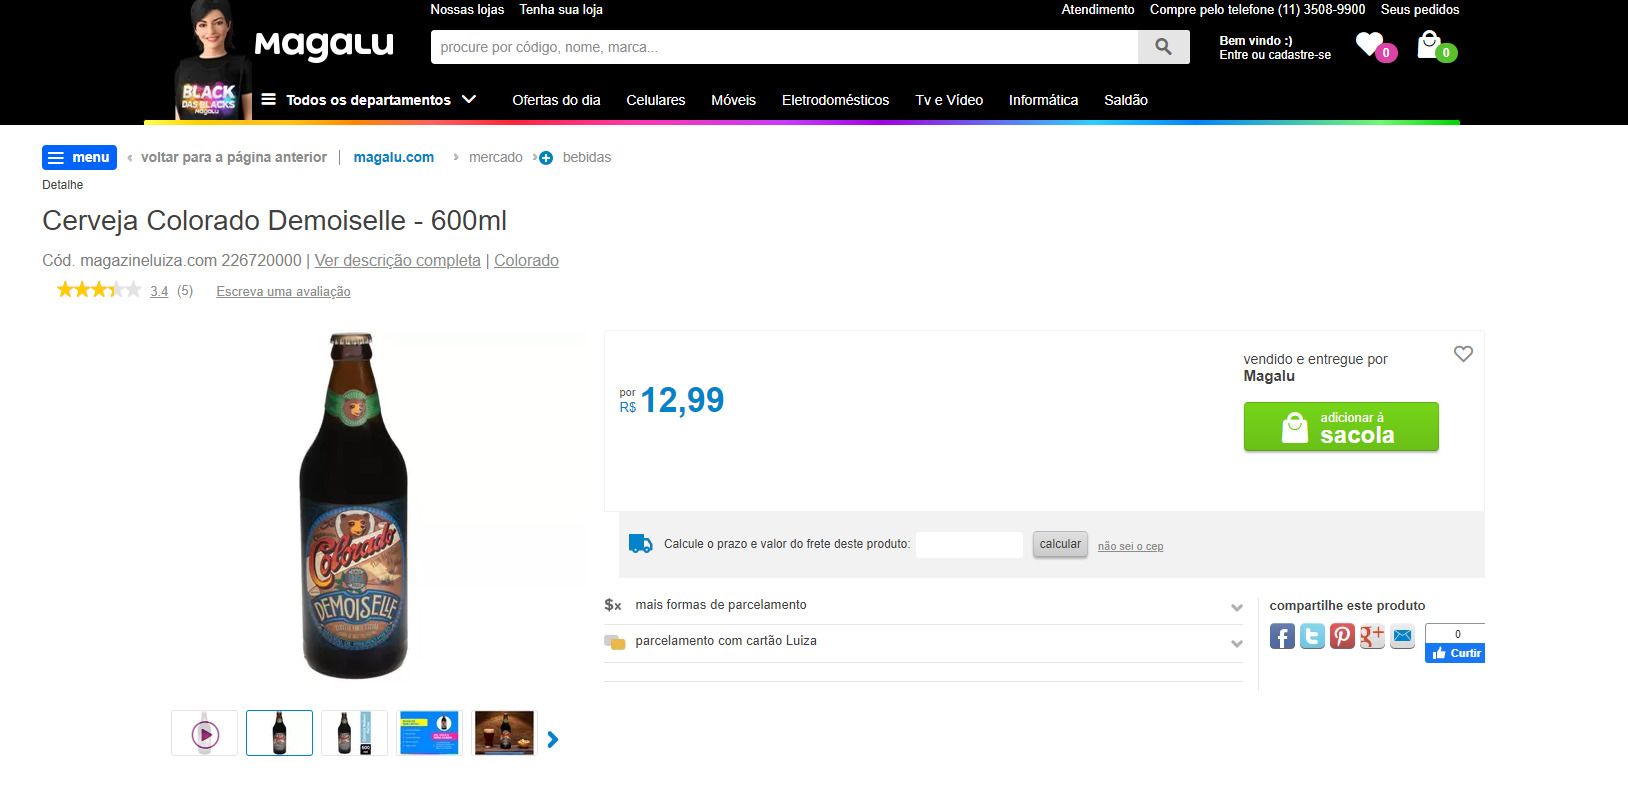Screen dimensions: 1628x803
Task: Click Entre ou cadastre-se link
Action: [x=1275, y=56]
